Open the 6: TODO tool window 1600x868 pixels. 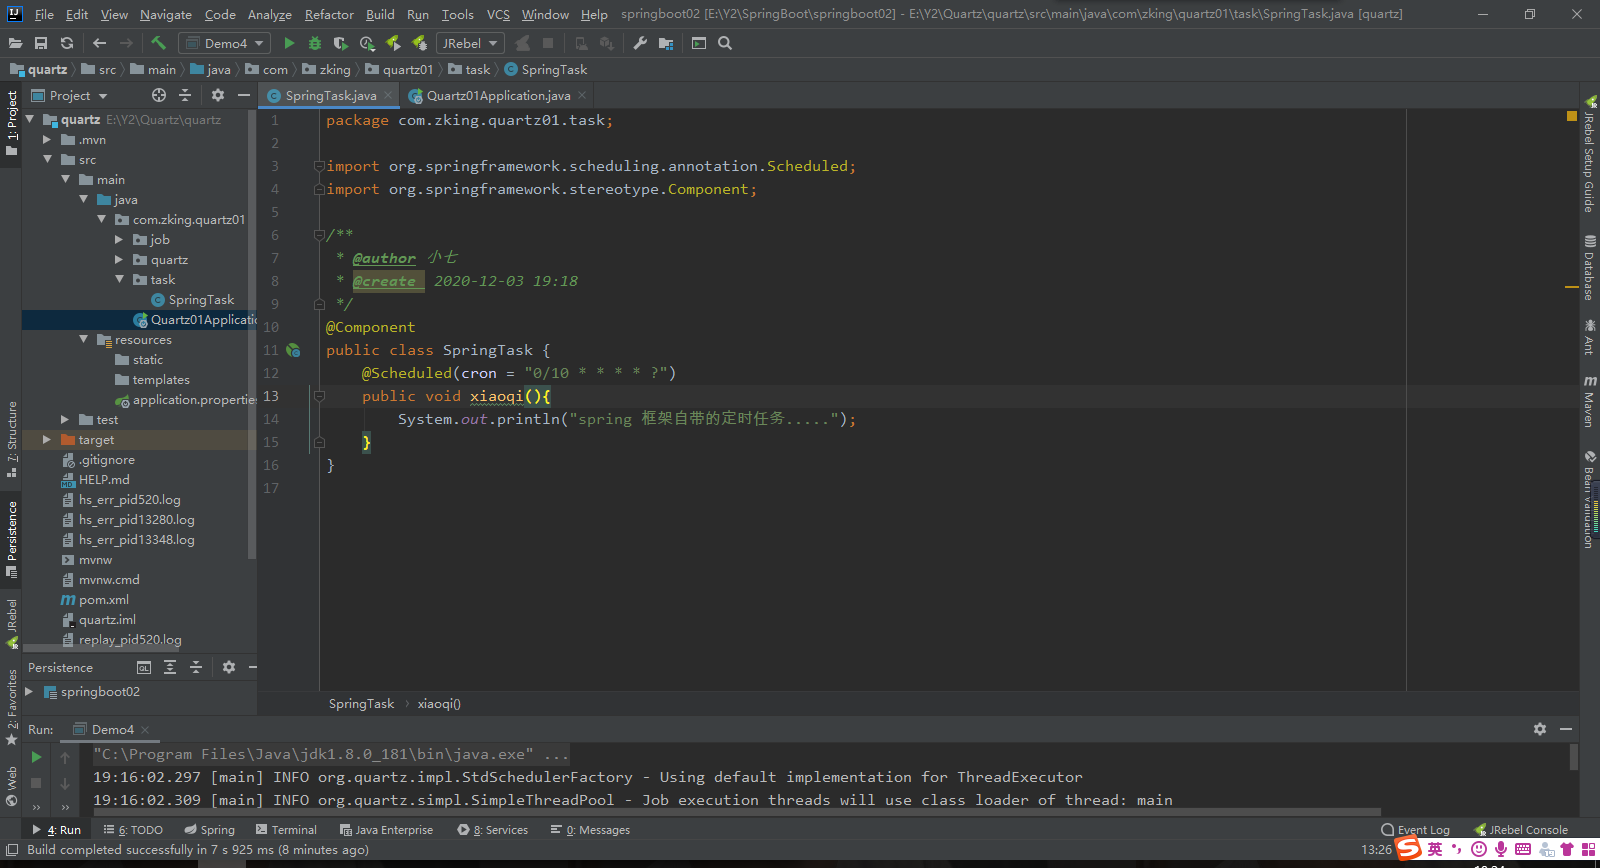pyautogui.click(x=133, y=830)
